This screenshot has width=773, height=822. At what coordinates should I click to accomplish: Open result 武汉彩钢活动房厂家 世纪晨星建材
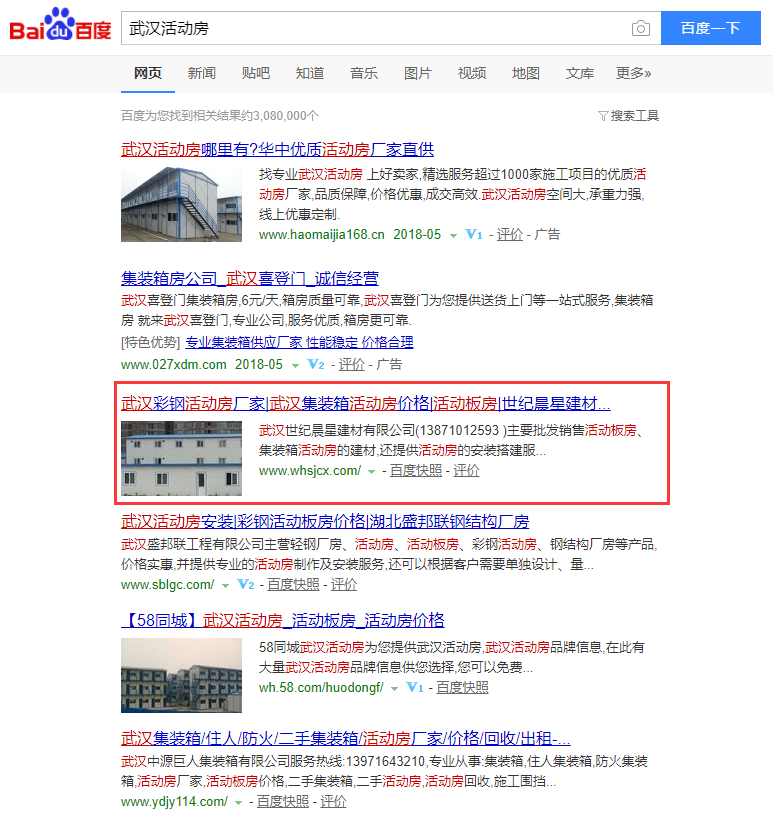[366, 404]
